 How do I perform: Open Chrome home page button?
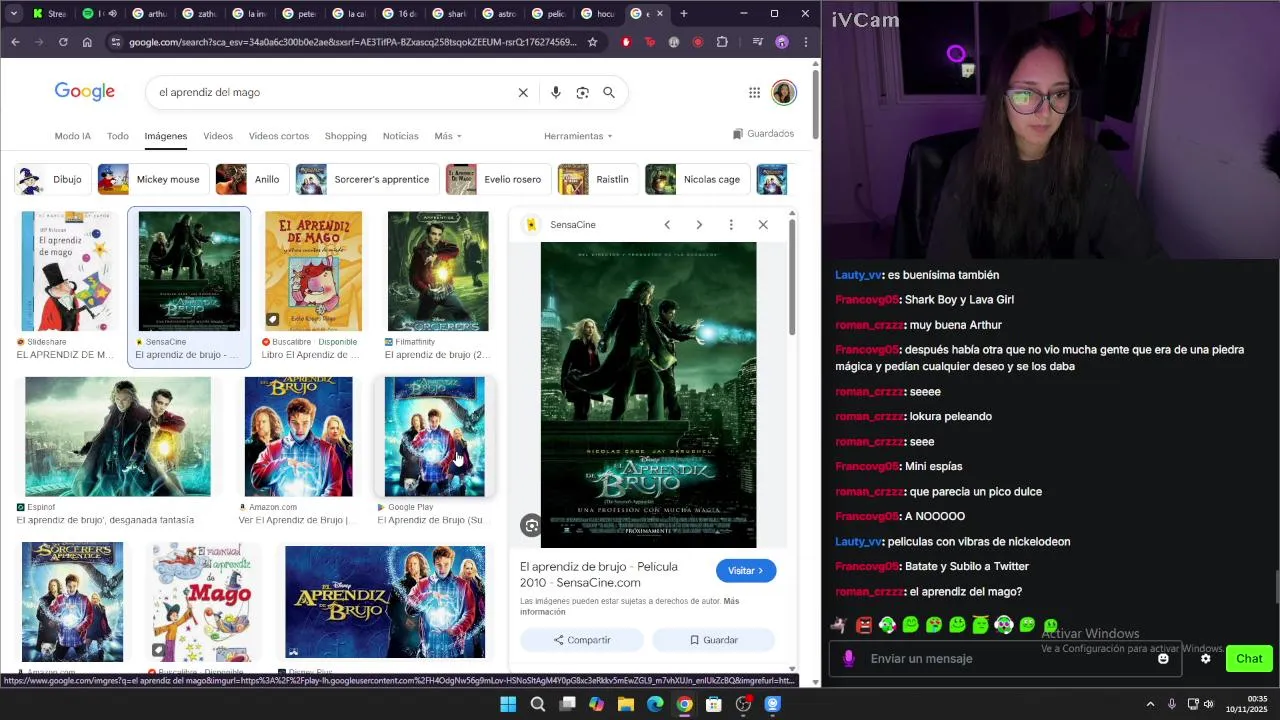click(x=87, y=42)
